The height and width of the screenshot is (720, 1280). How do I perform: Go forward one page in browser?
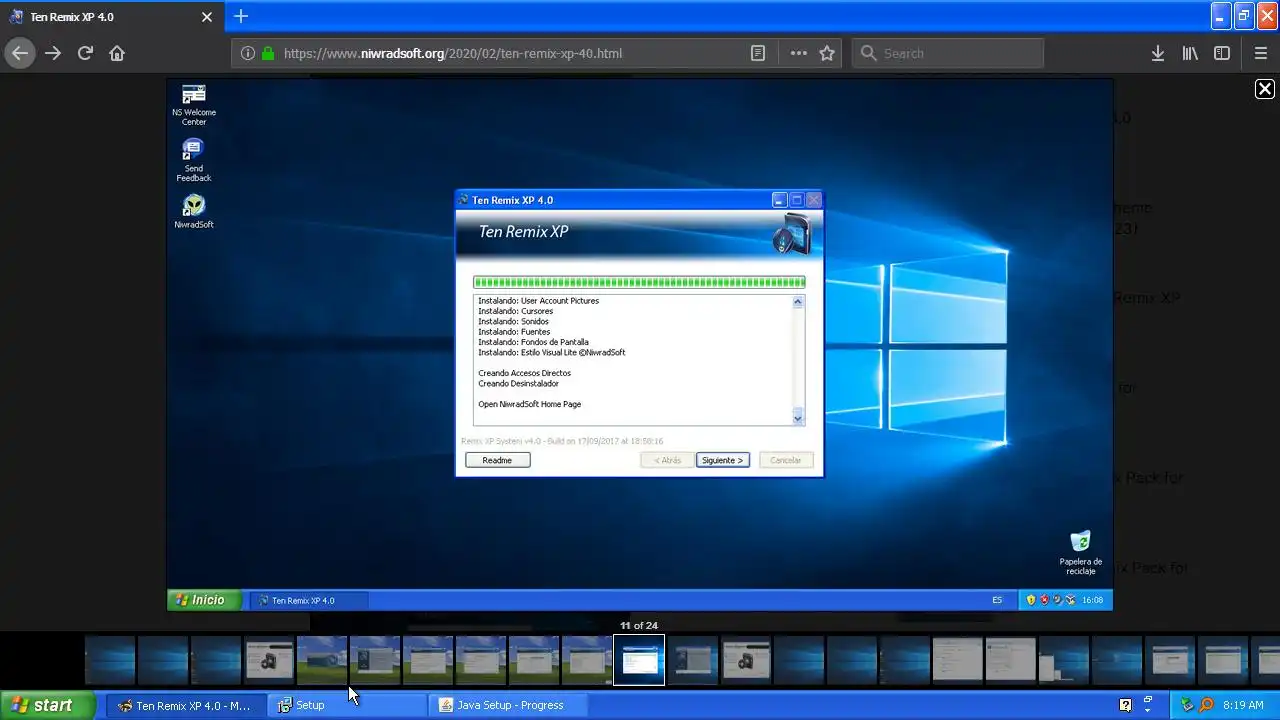53,53
